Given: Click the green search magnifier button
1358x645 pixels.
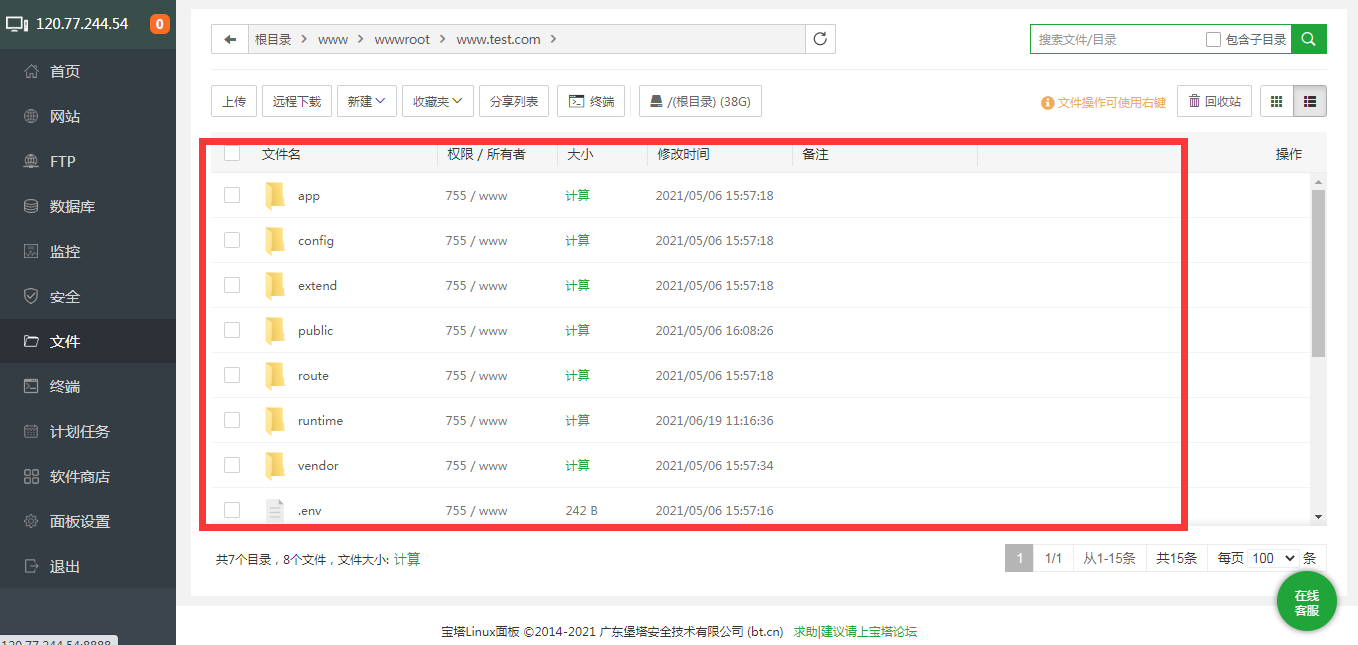Looking at the screenshot, I should (1308, 39).
